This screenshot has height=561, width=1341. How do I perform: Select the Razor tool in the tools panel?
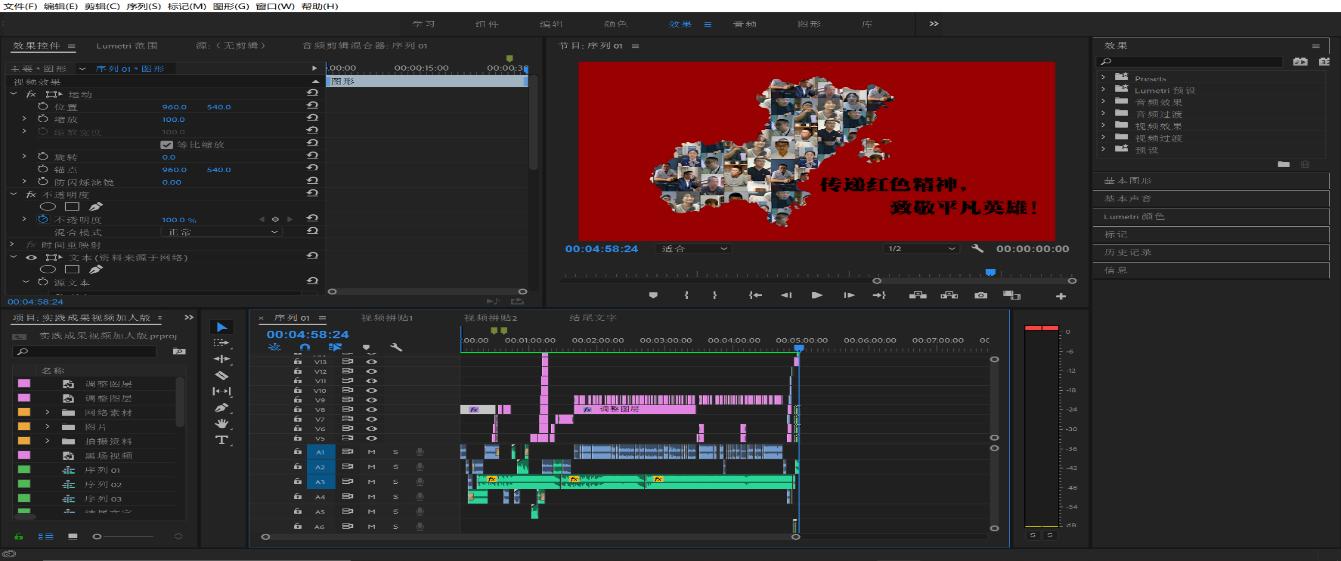[222, 375]
